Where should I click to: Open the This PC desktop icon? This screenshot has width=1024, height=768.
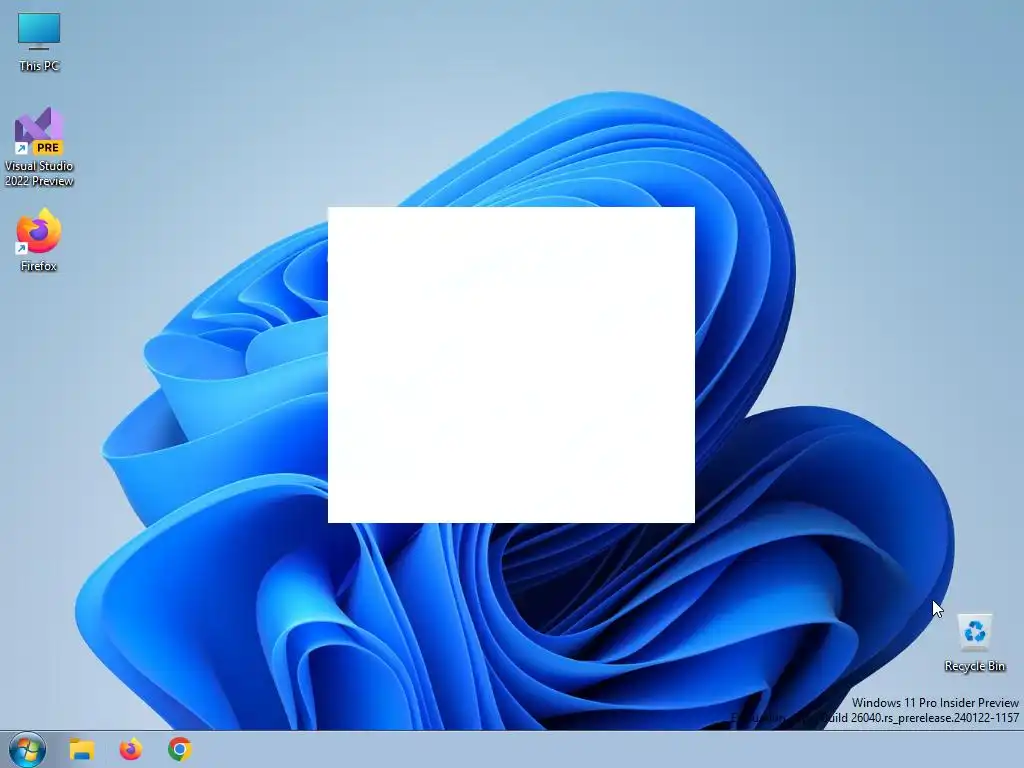click(39, 42)
